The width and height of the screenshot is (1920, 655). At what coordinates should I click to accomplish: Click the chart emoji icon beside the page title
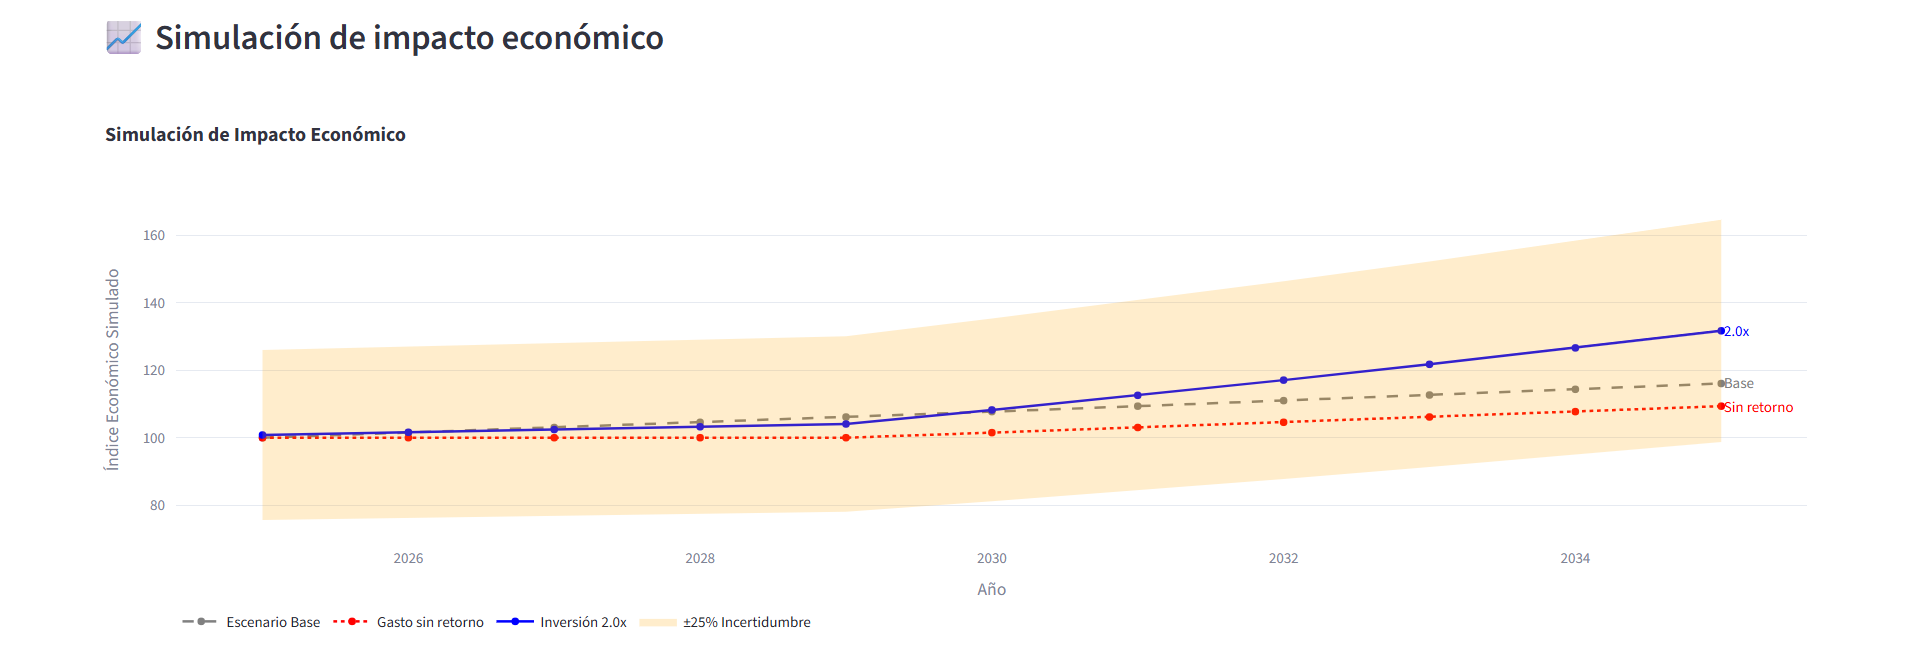tap(124, 38)
